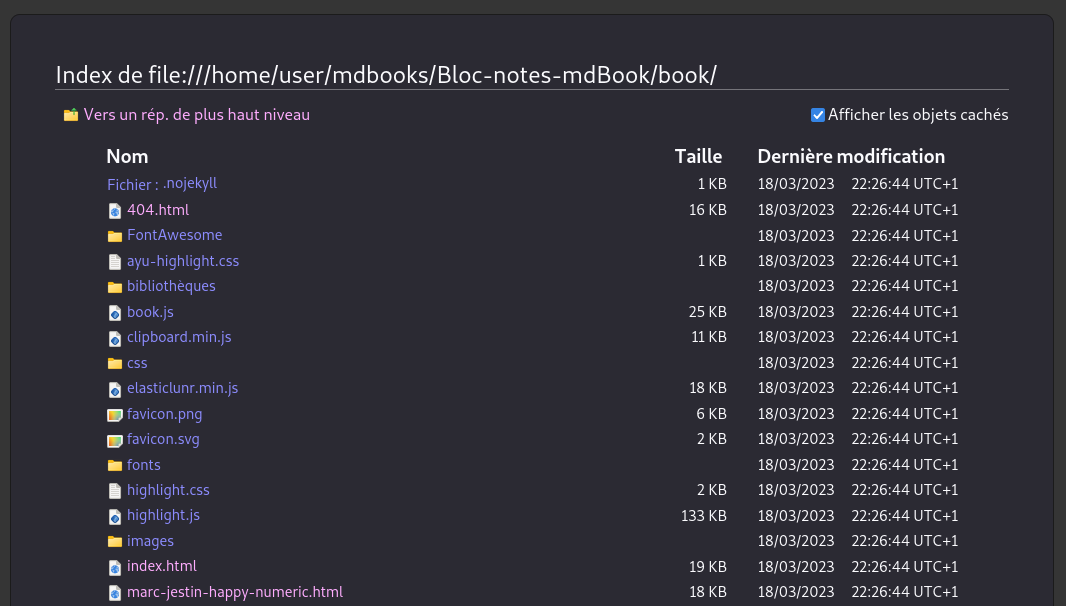The height and width of the screenshot is (606, 1066).
Task: Open the marc-jestin-happy-numeric.html link
Action: [x=235, y=592]
